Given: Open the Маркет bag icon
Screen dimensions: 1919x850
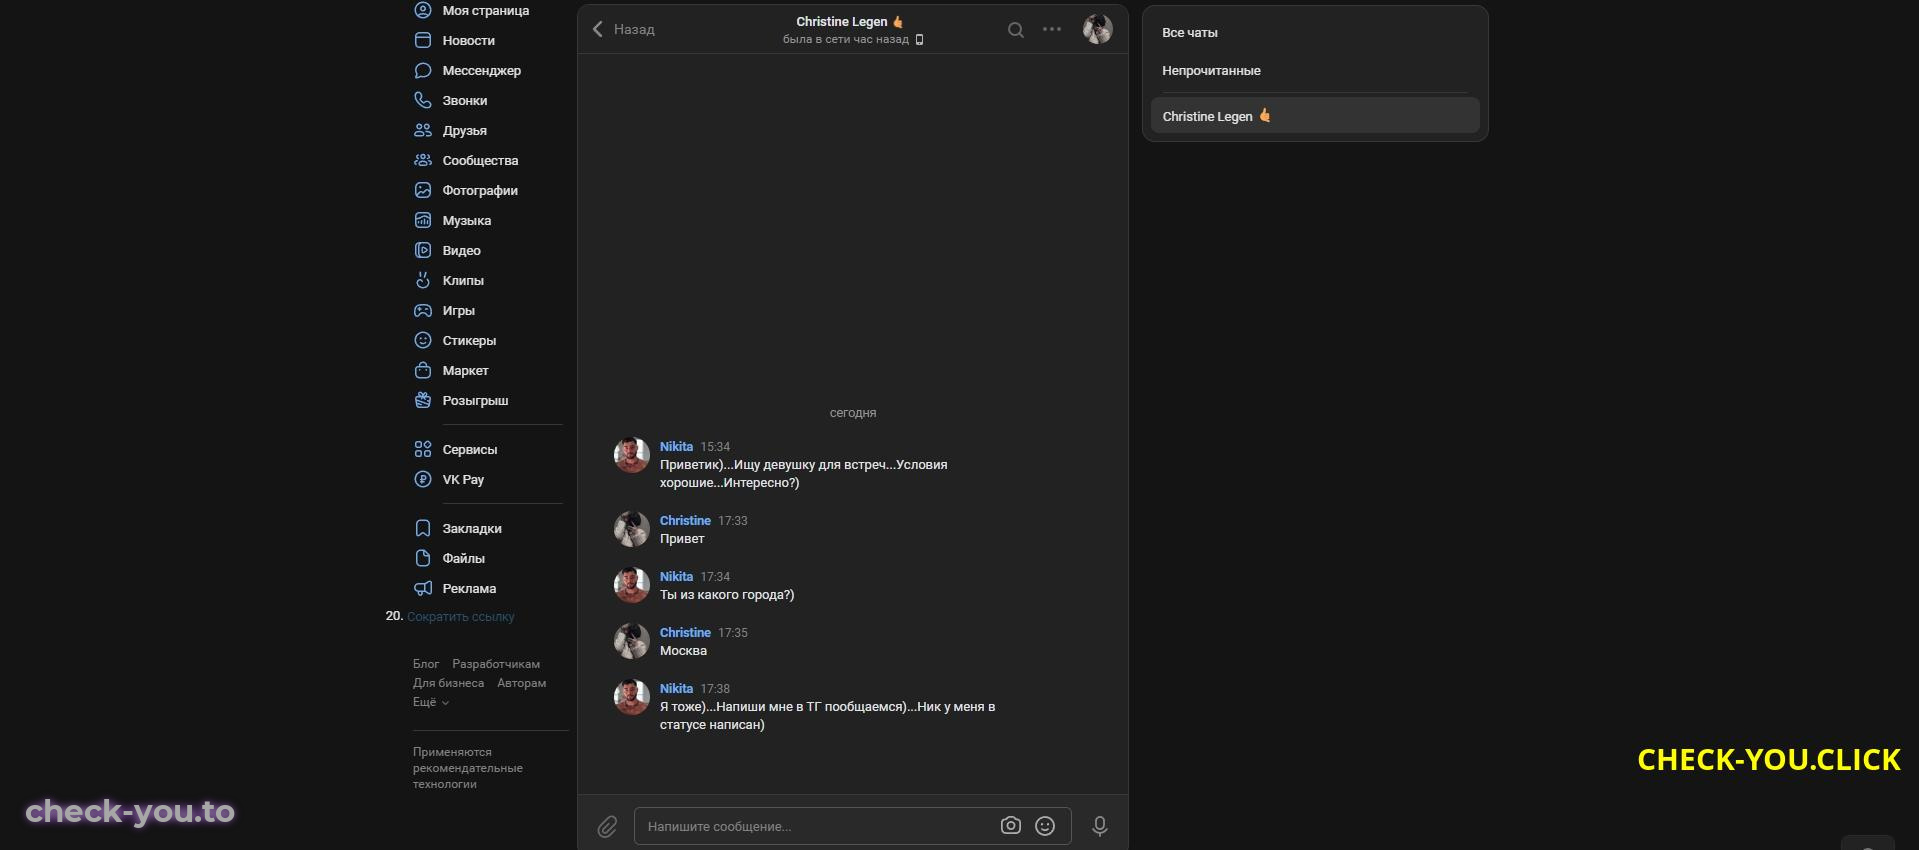Looking at the screenshot, I should [x=423, y=371].
